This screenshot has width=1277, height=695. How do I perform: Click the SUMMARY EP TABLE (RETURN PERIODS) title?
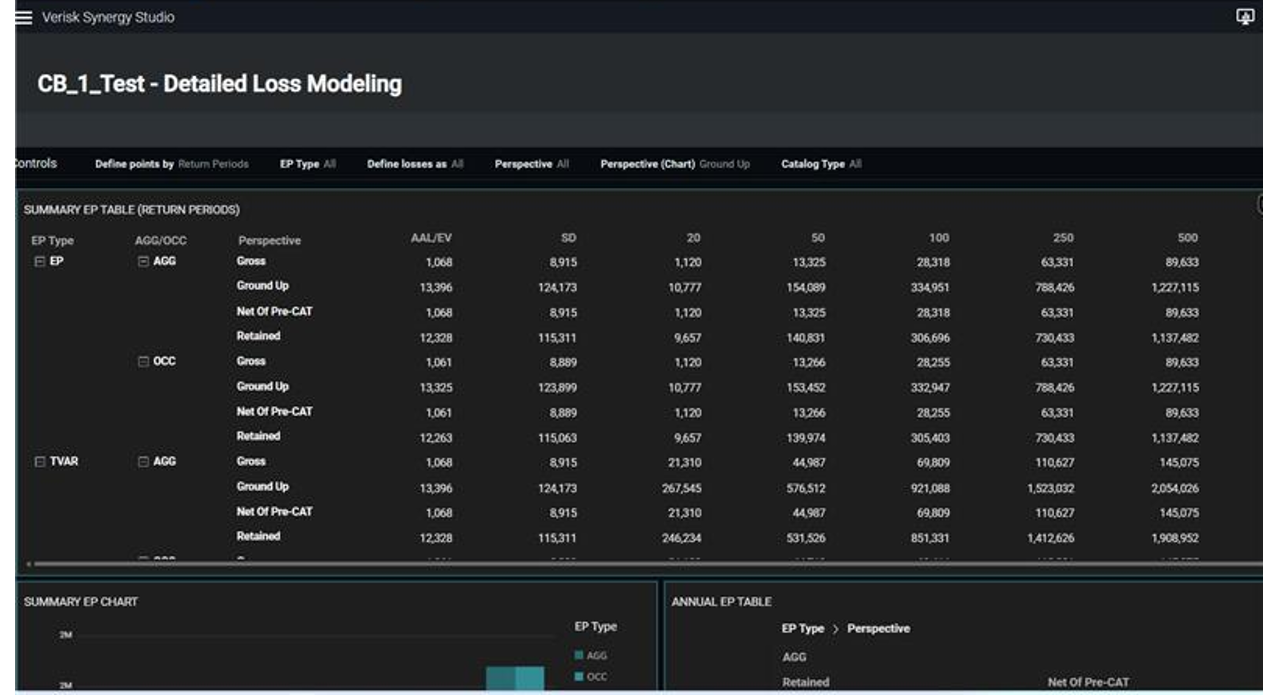(132, 210)
